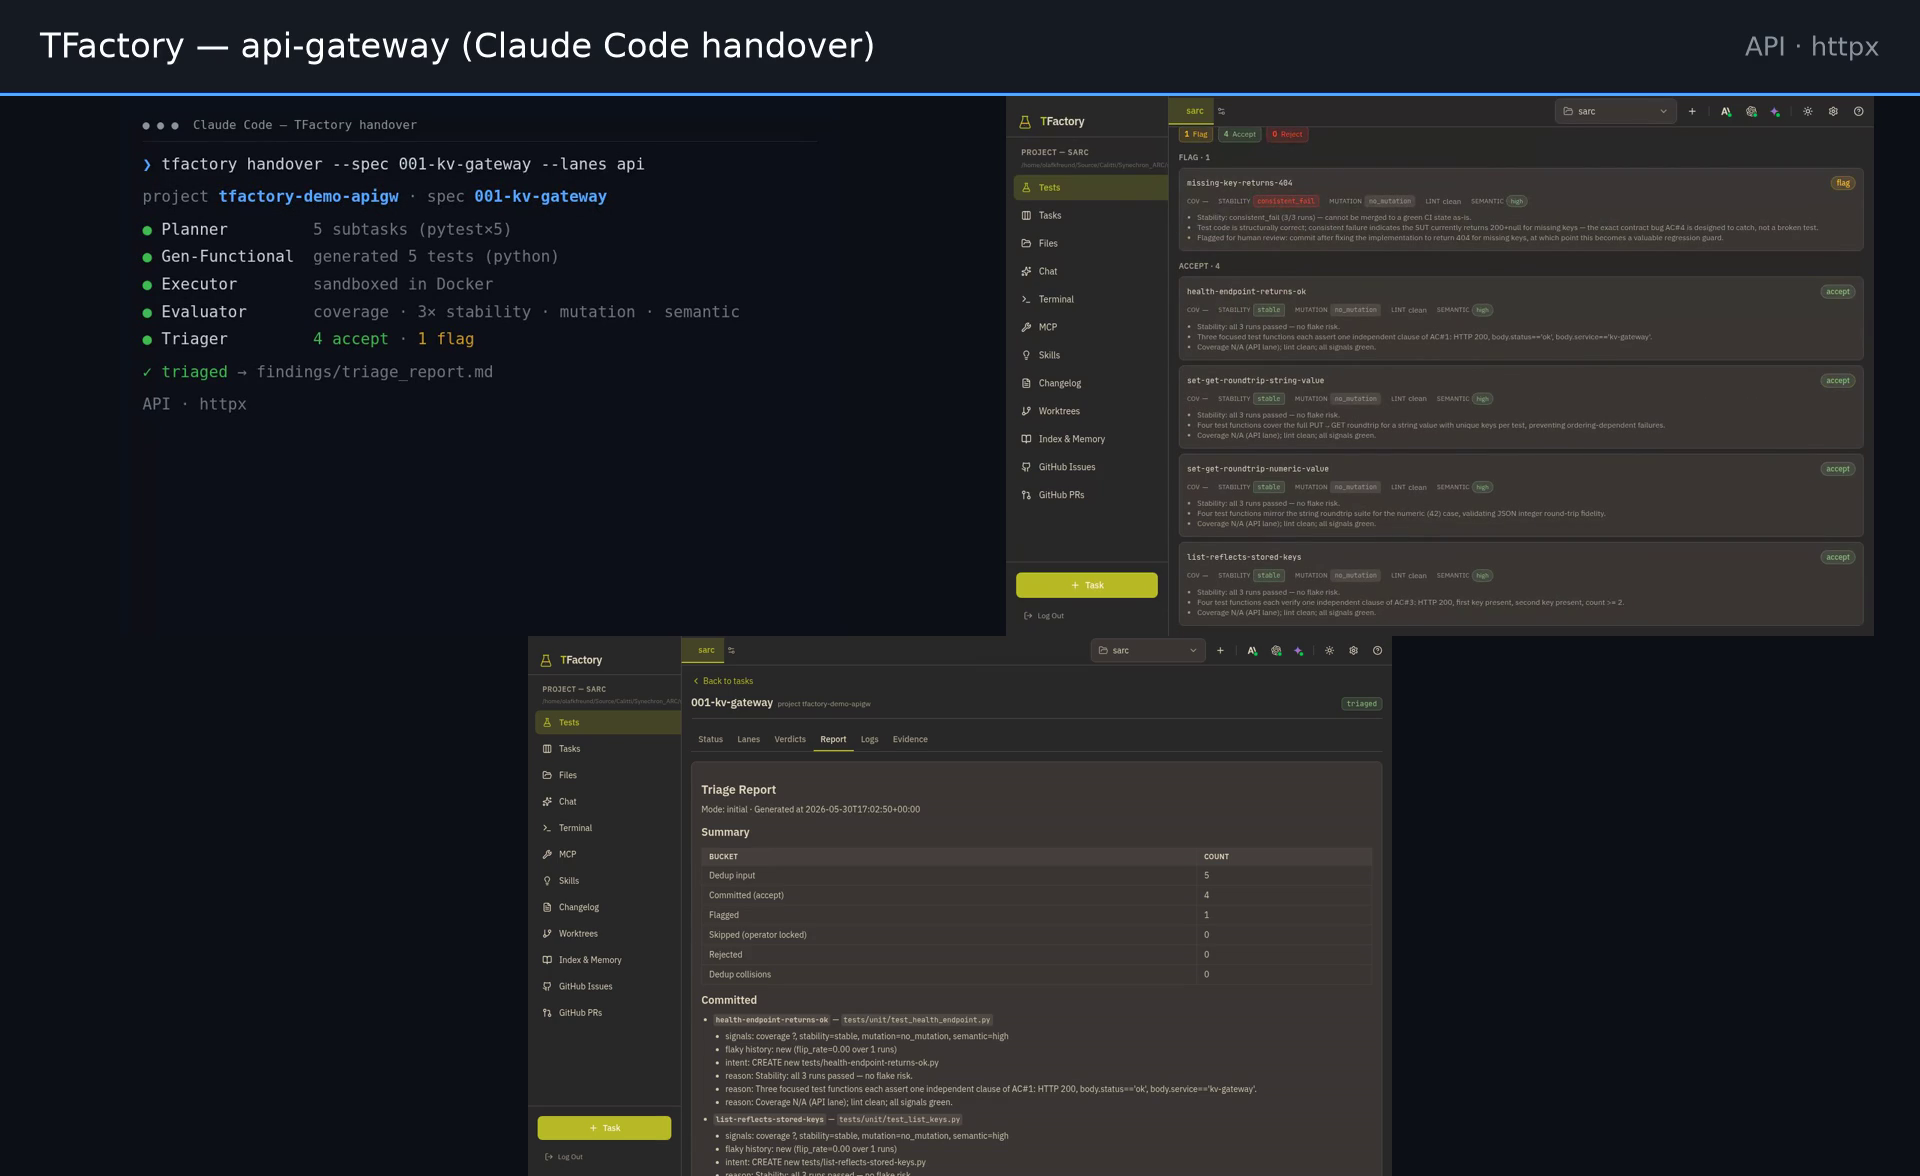Open GitHub PRs in verdicts window sidebar

coord(1090,496)
